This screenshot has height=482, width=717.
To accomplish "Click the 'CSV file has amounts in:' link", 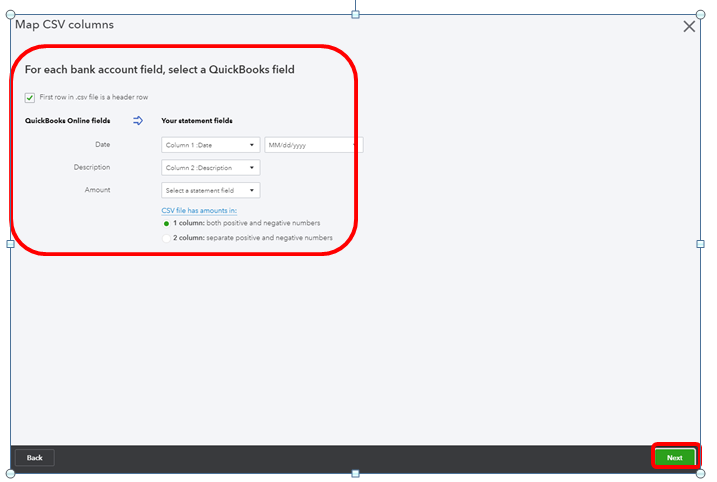I will [199, 210].
